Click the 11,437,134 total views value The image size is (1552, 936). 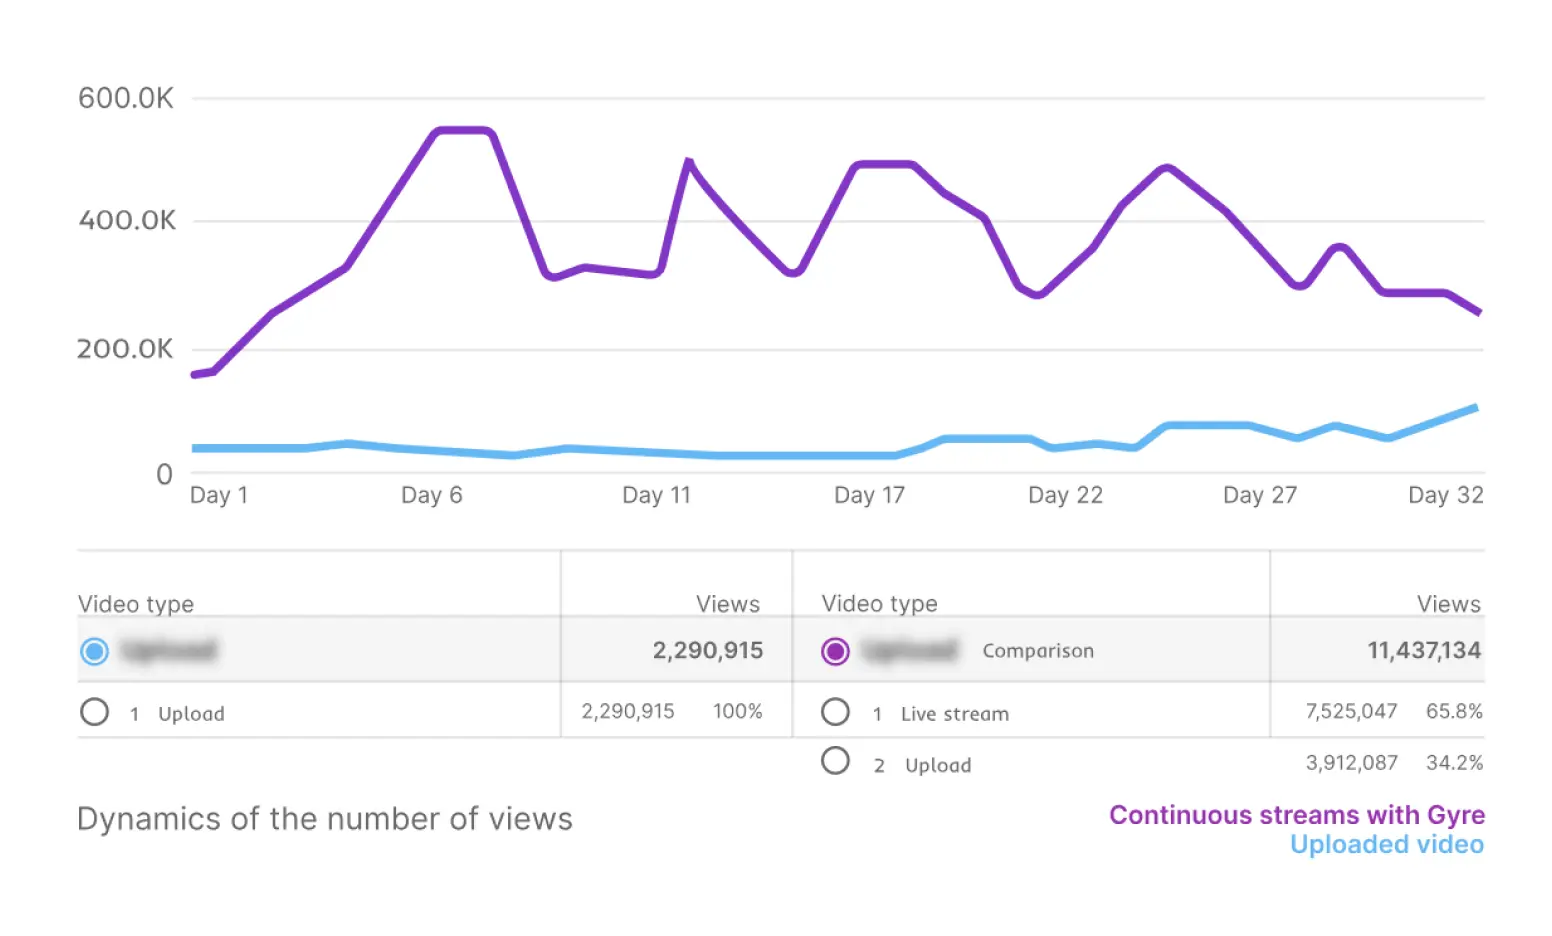[x=1423, y=651]
